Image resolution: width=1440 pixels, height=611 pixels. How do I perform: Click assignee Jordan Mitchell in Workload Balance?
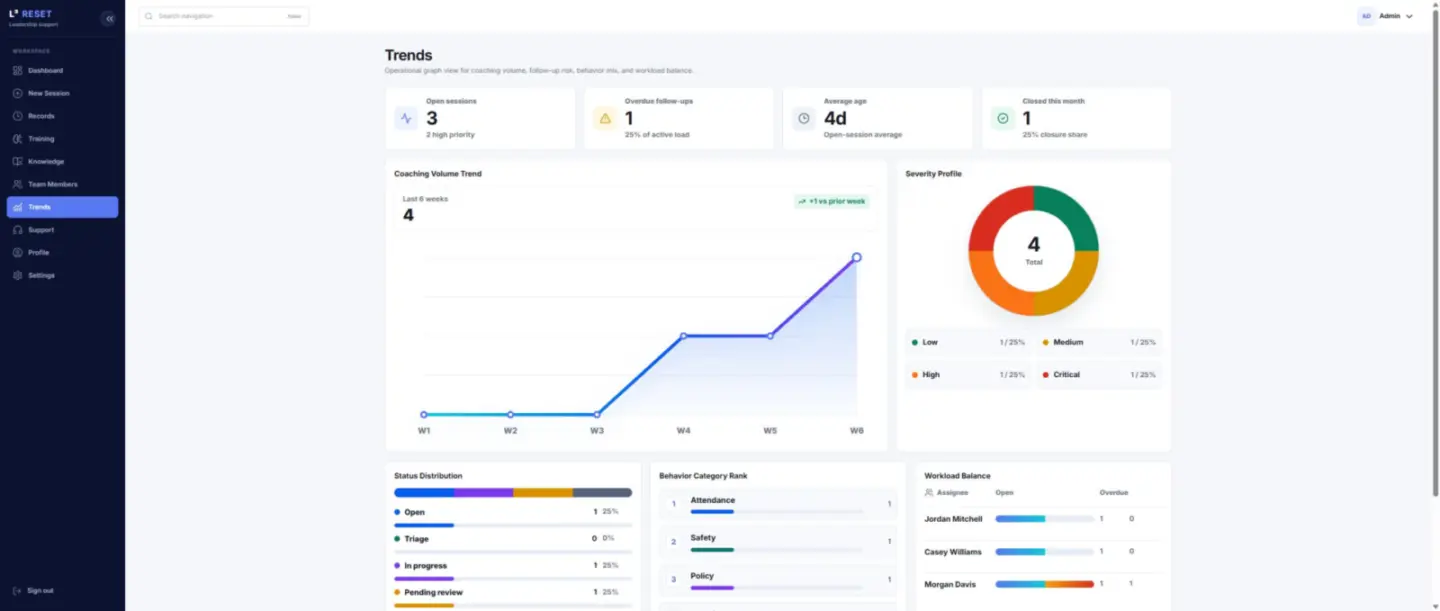pos(953,519)
